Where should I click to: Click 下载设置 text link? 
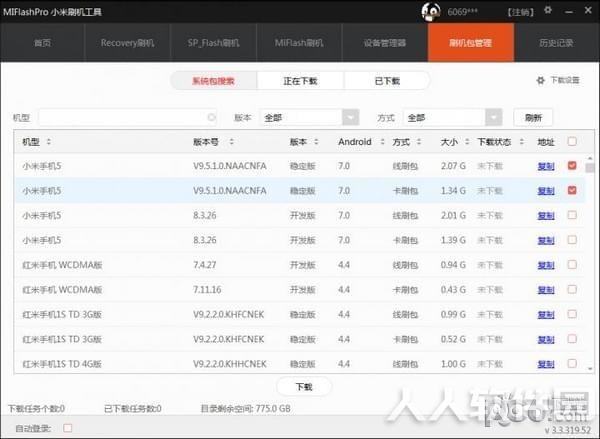tap(565, 80)
